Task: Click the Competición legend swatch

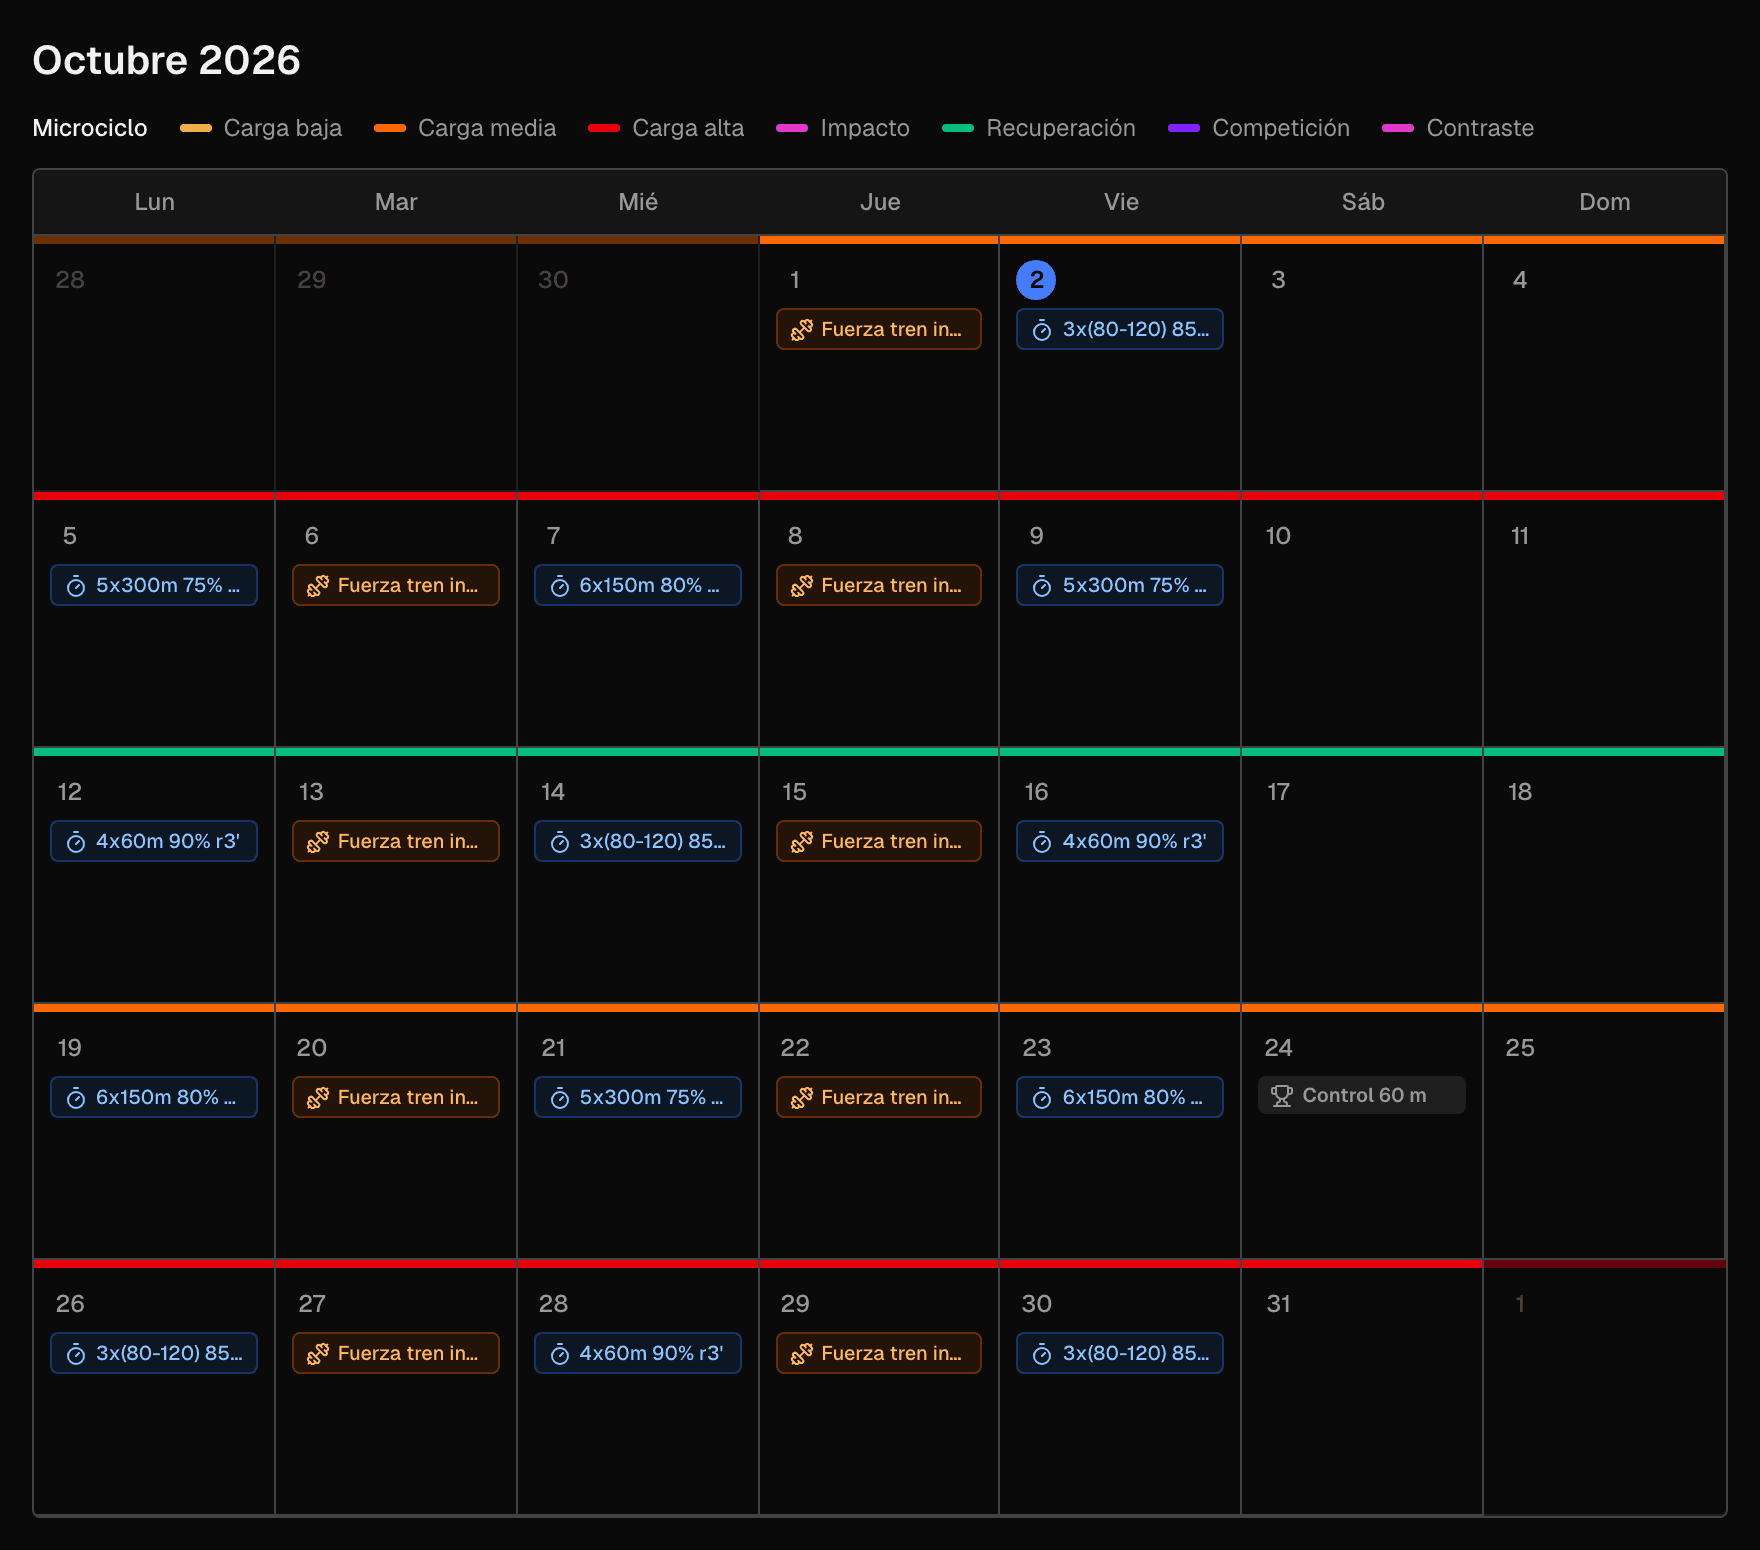Action: pos(1184,128)
